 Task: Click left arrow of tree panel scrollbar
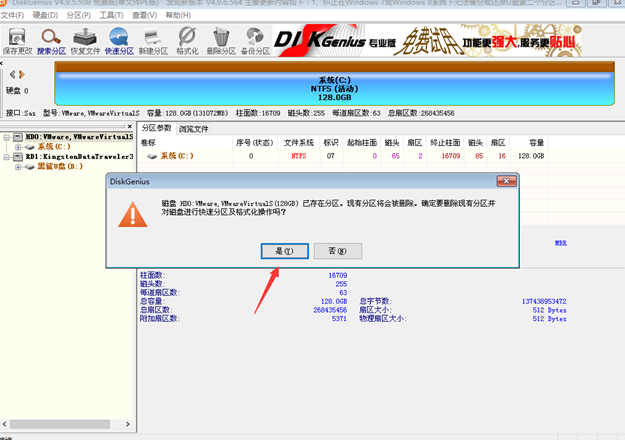pos(4,424)
